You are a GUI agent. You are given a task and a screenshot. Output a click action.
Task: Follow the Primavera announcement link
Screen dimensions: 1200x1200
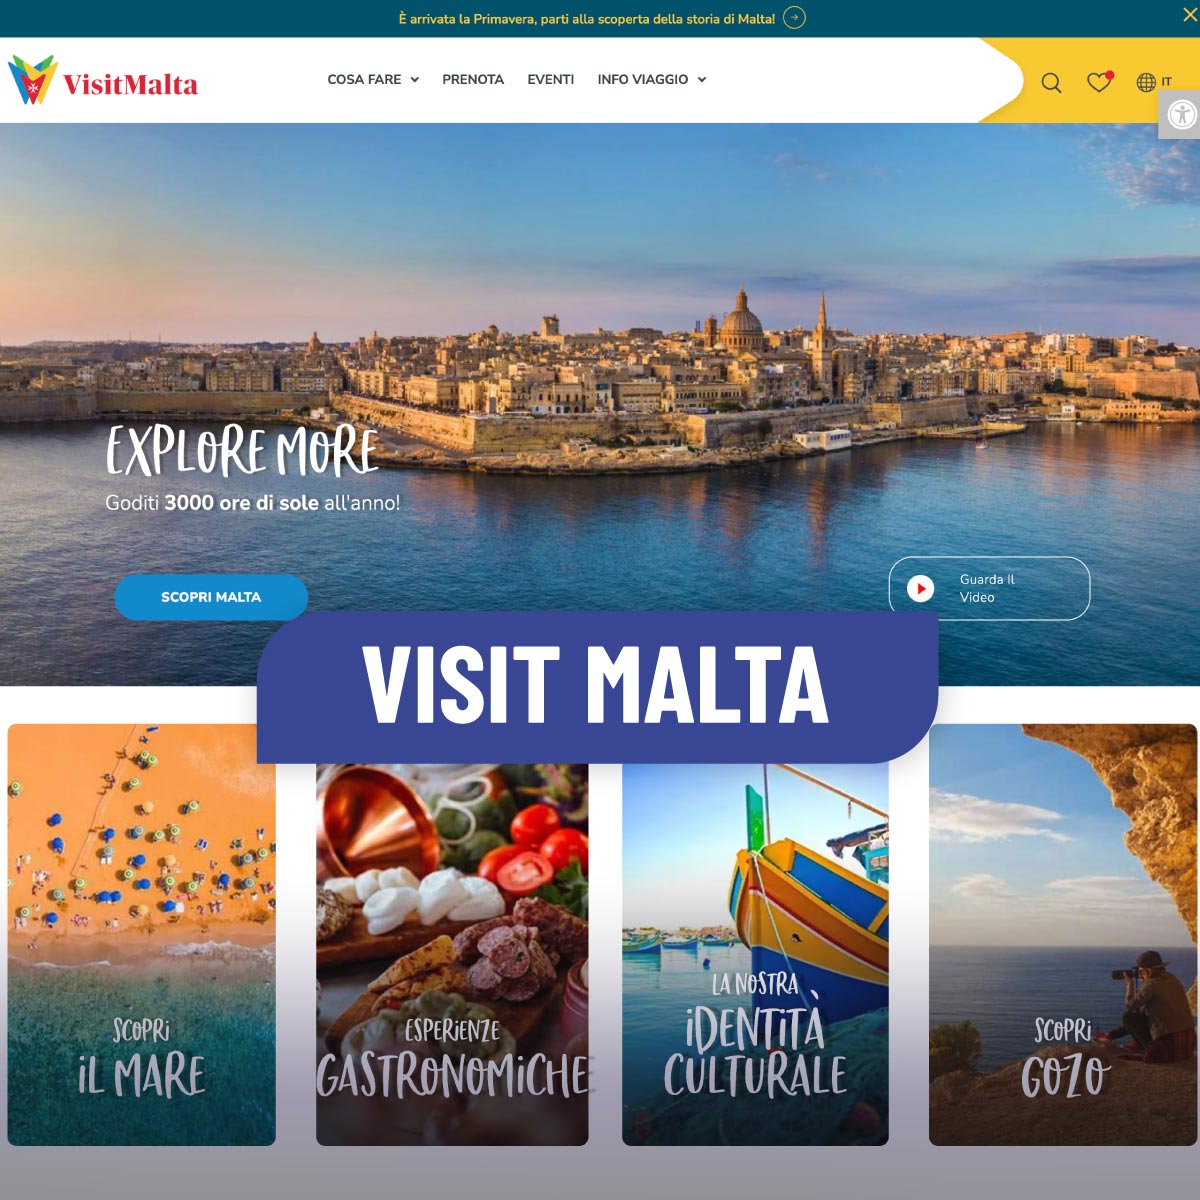point(587,18)
